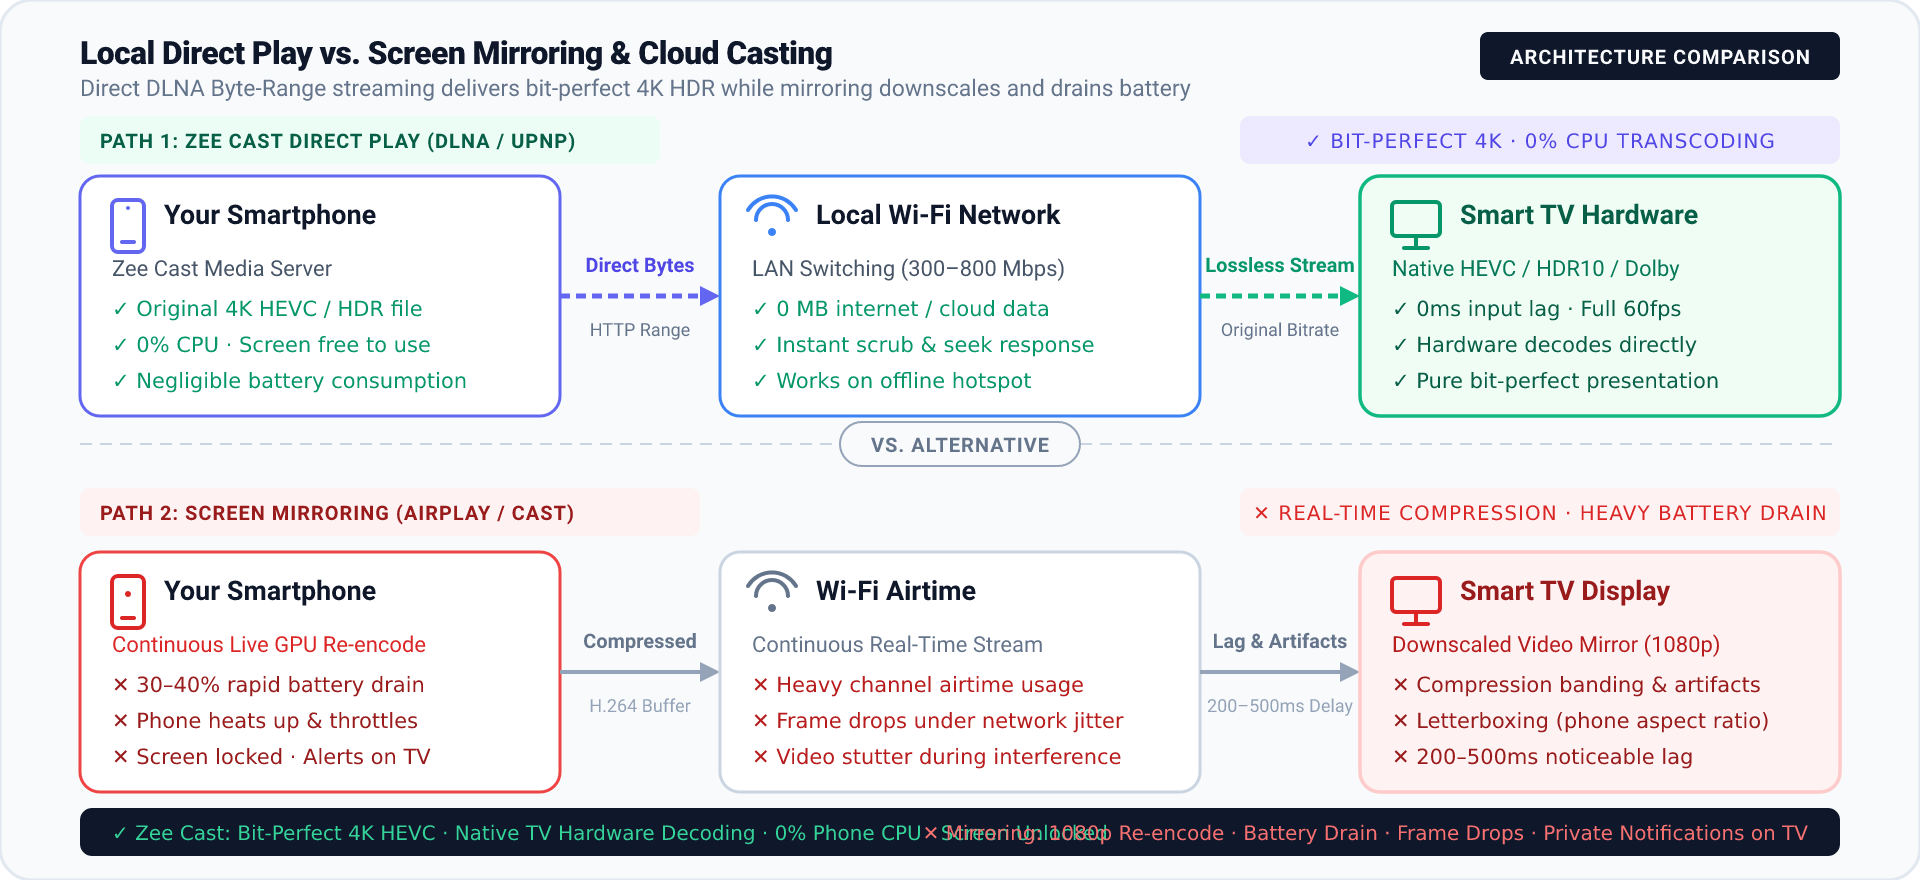Click 'Private Notifications on TV' in footer bar
This screenshot has width=1920, height=880.
[x=1675, y=833]
